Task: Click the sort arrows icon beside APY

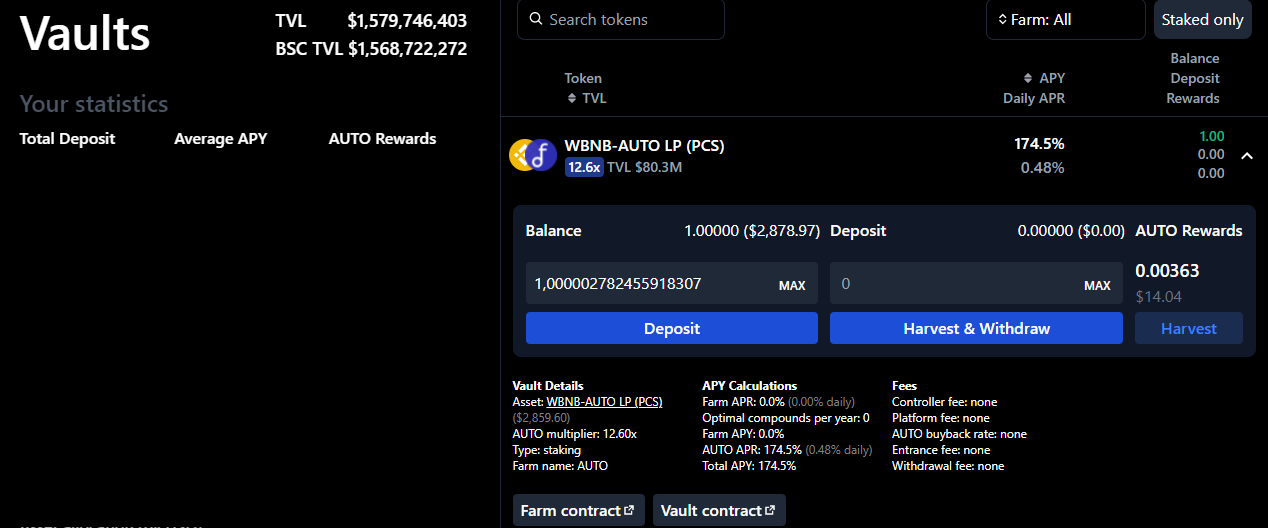Action: (1027, 78)
